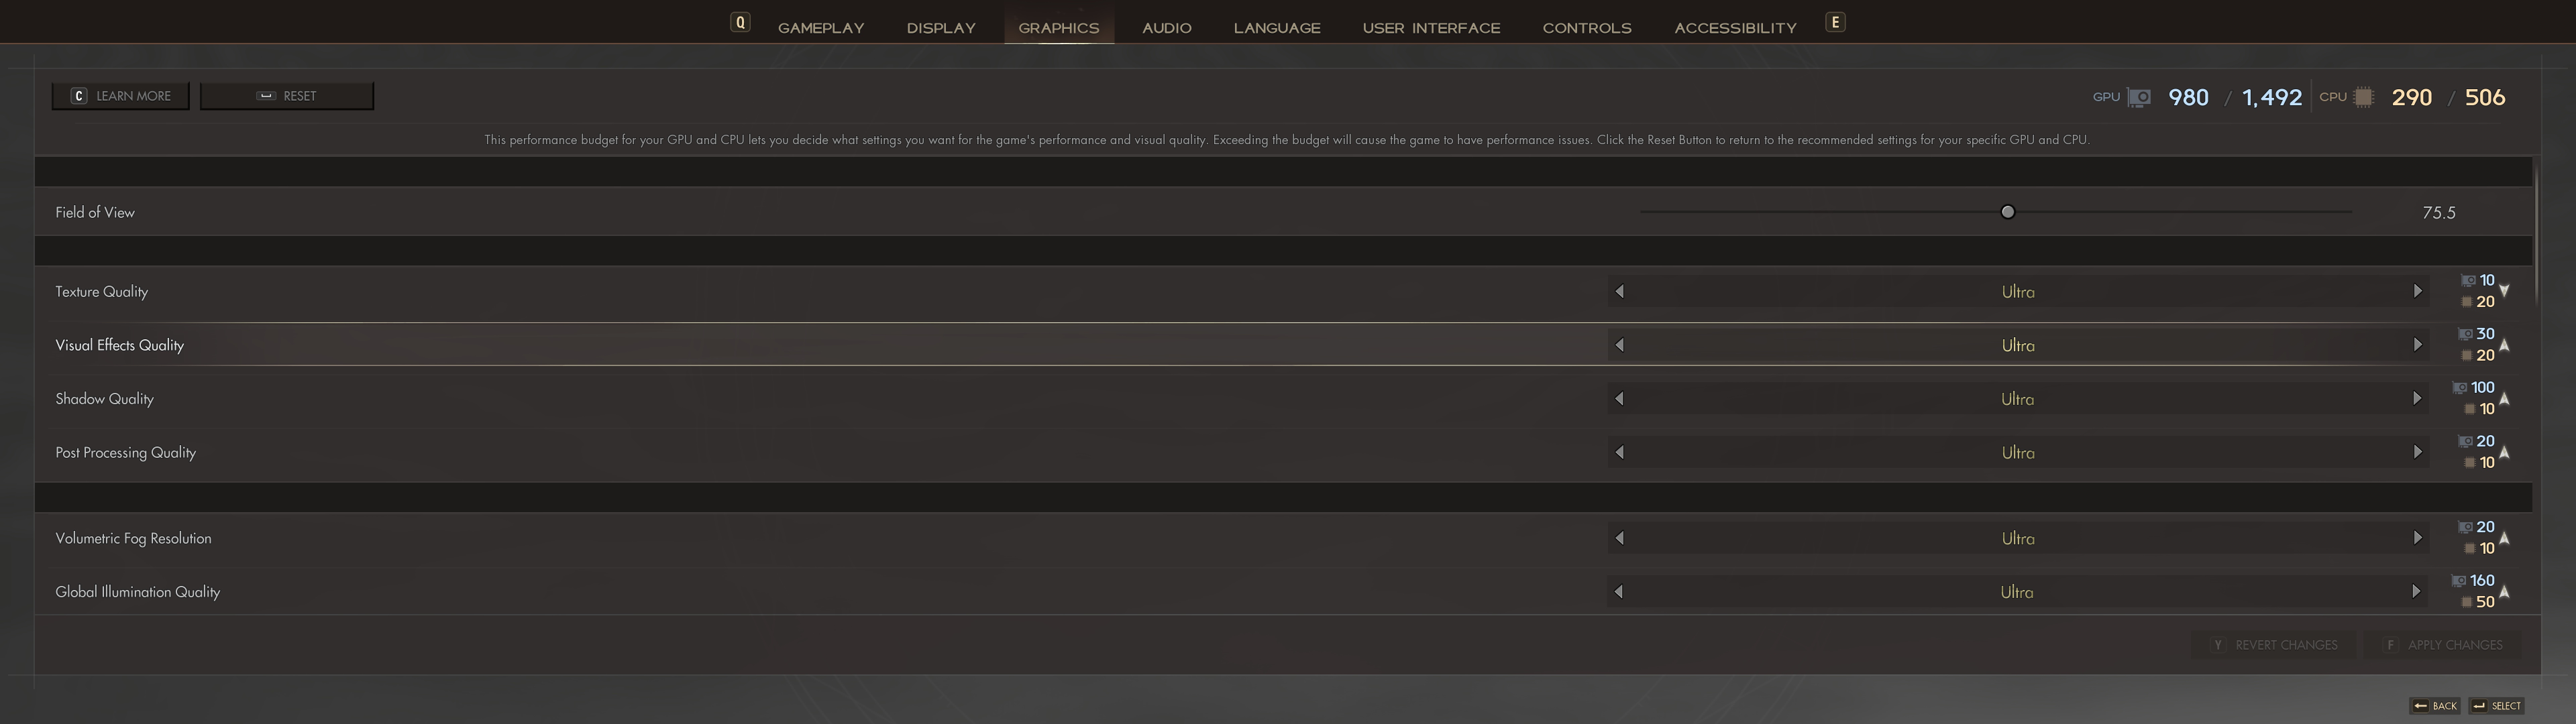Screen dimensions: 2576x724
Task: Click the CPU chip budget icon
Action: pyautogui.click(x=2363, y=97)
